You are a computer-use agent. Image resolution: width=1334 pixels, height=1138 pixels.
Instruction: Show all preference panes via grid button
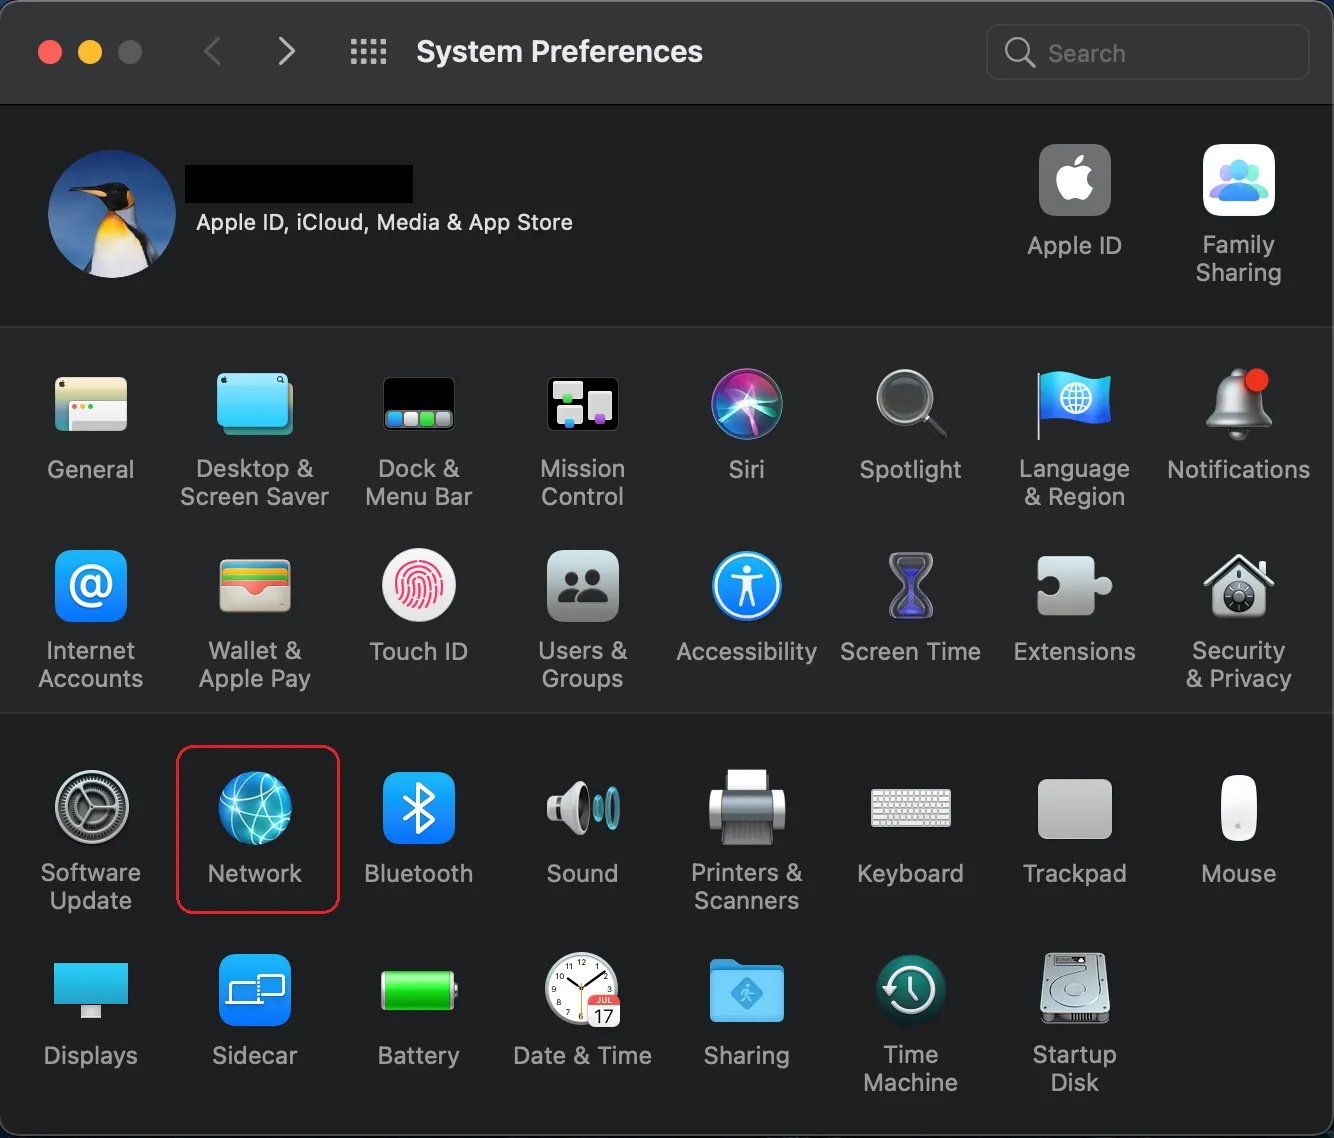pyautogui.click(x=368, y=51)
